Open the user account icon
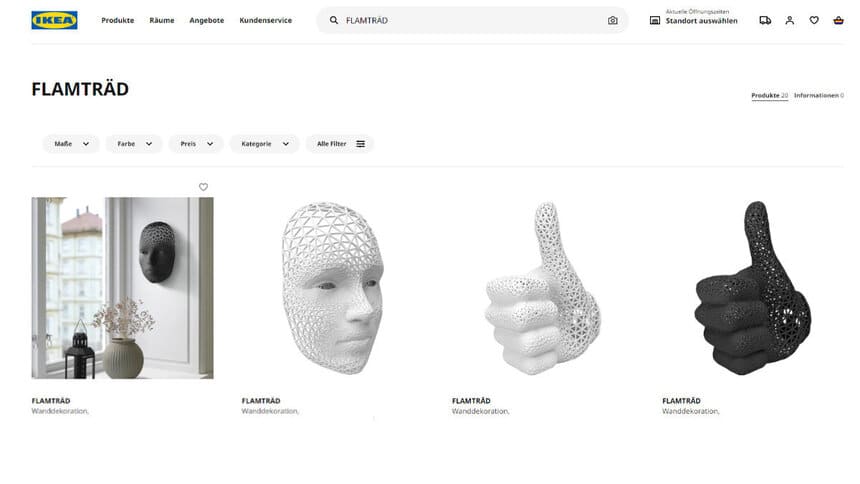860x484 pixels. point(790,20)
